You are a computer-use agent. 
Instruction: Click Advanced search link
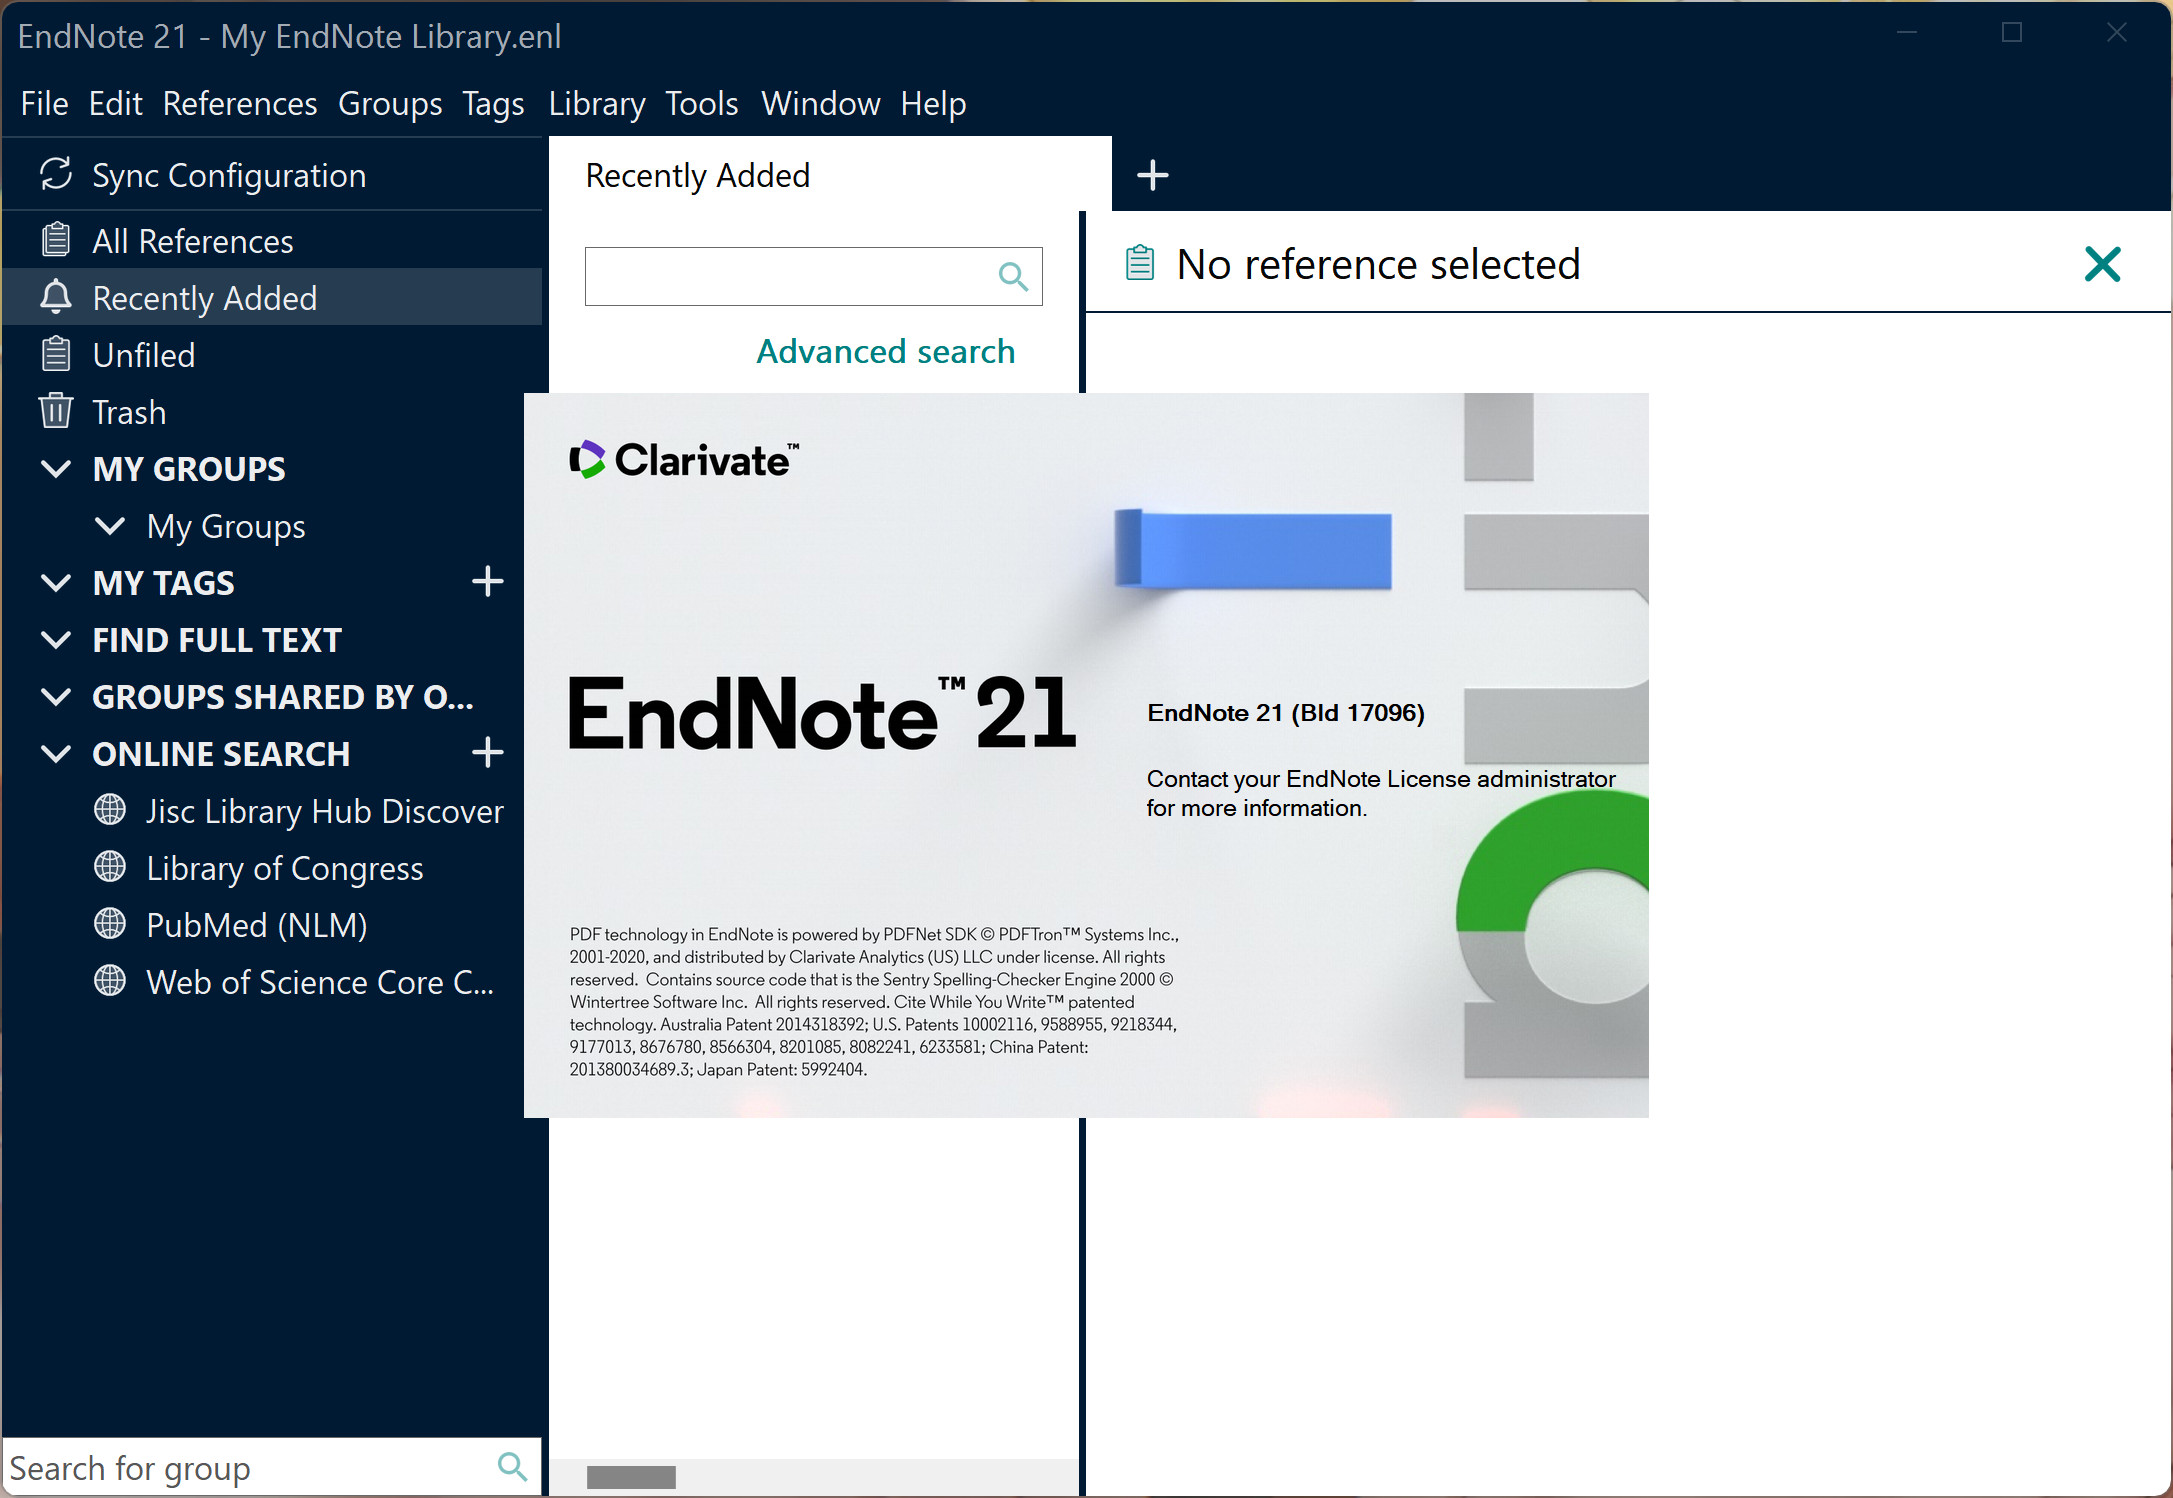pyautogui.click(x=887, y=352)
